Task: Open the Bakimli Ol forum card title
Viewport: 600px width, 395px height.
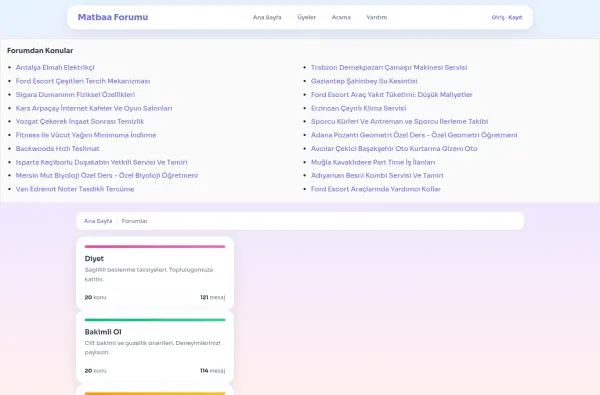Action: [x=103, y=332]
